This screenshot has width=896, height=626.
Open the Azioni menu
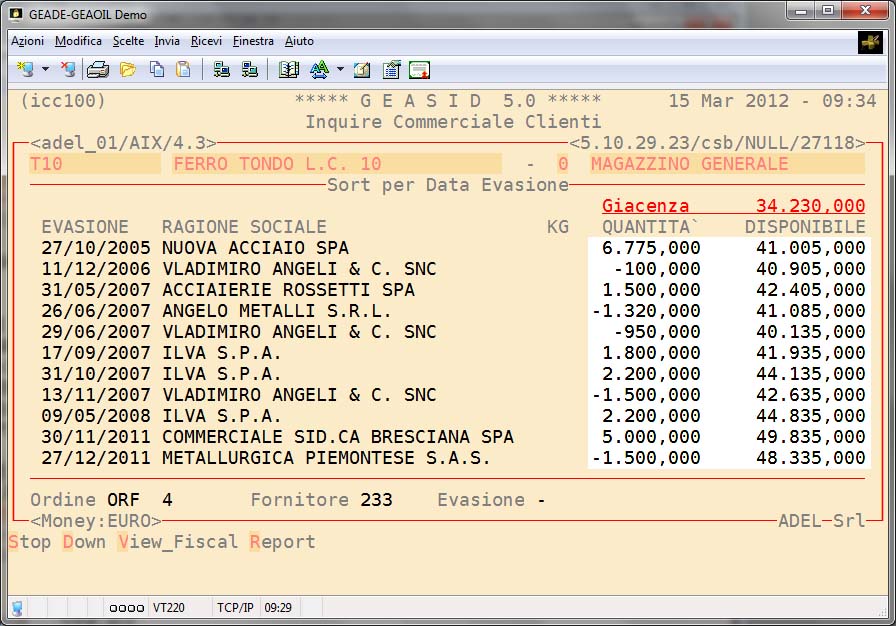(27, 41)
